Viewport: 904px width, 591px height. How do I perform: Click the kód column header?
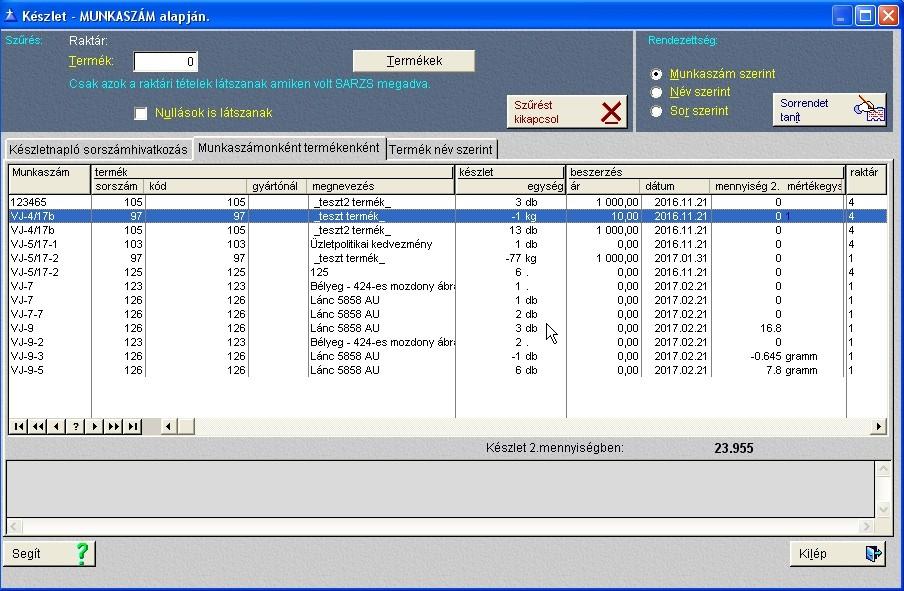[x=196, y=186]
